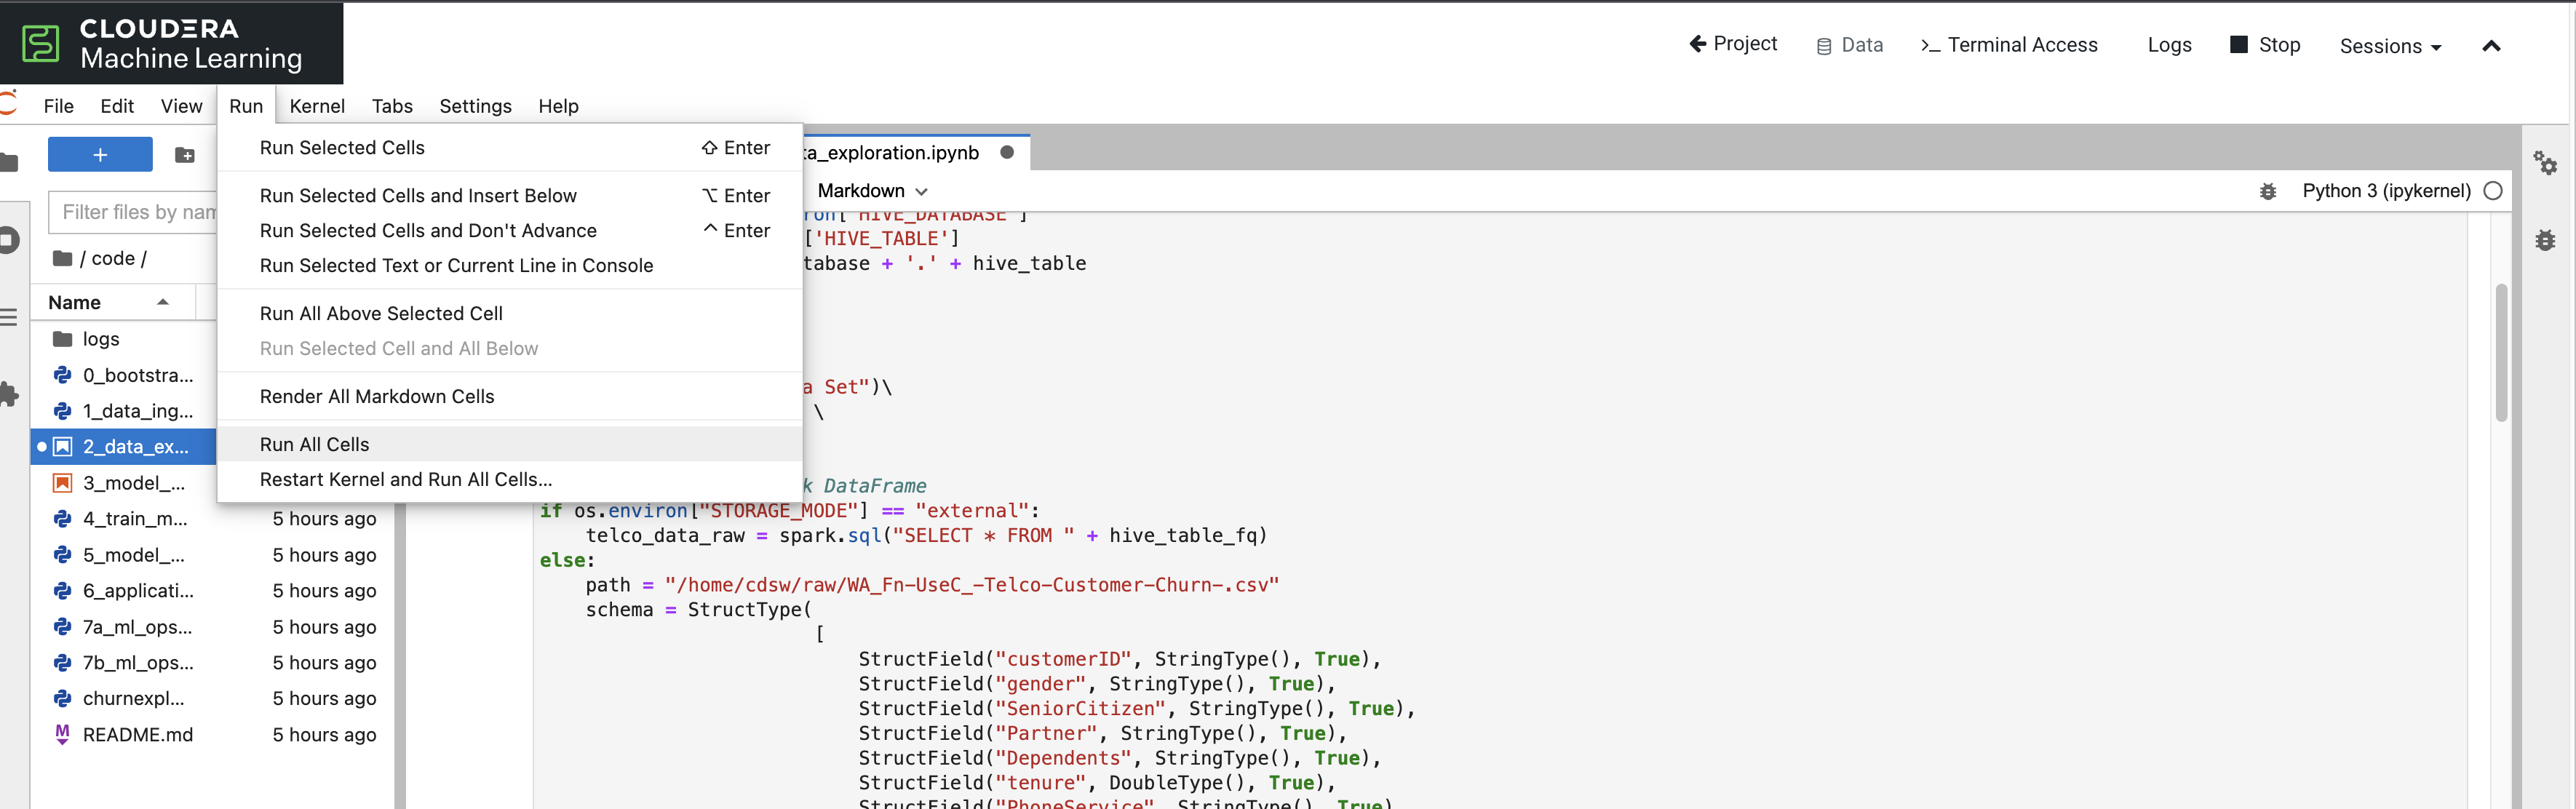This screenshot has width=2576, height=809.
Task: Open the Kernel menu
Action: 317,106
